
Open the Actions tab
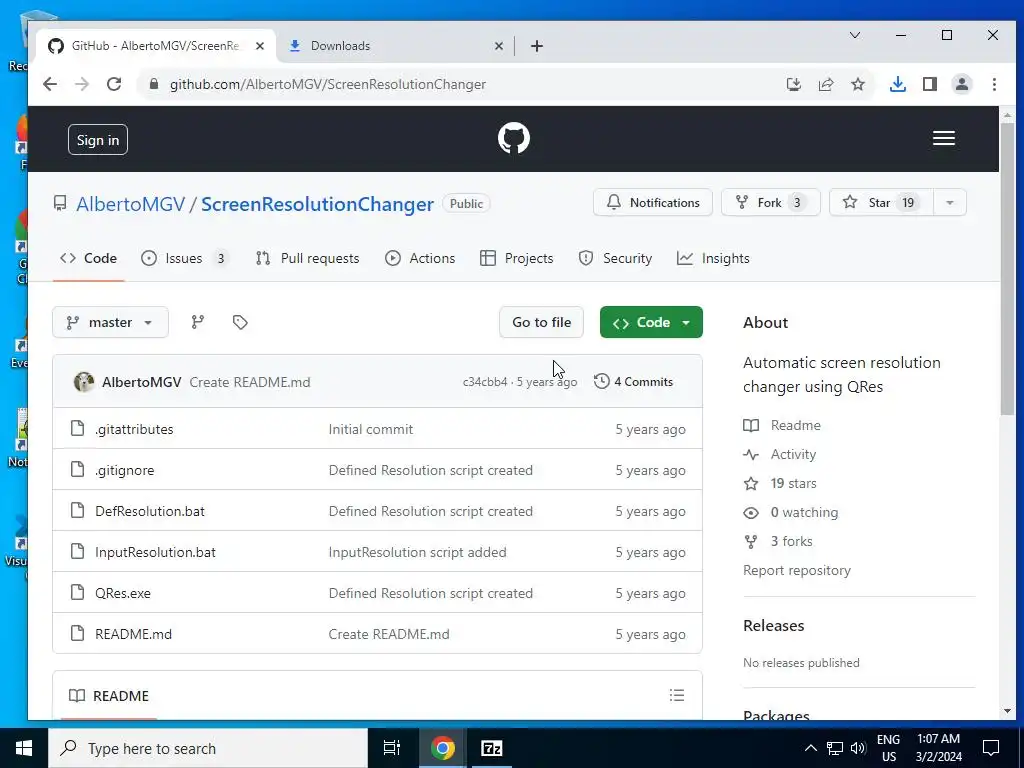coord(420,259)
